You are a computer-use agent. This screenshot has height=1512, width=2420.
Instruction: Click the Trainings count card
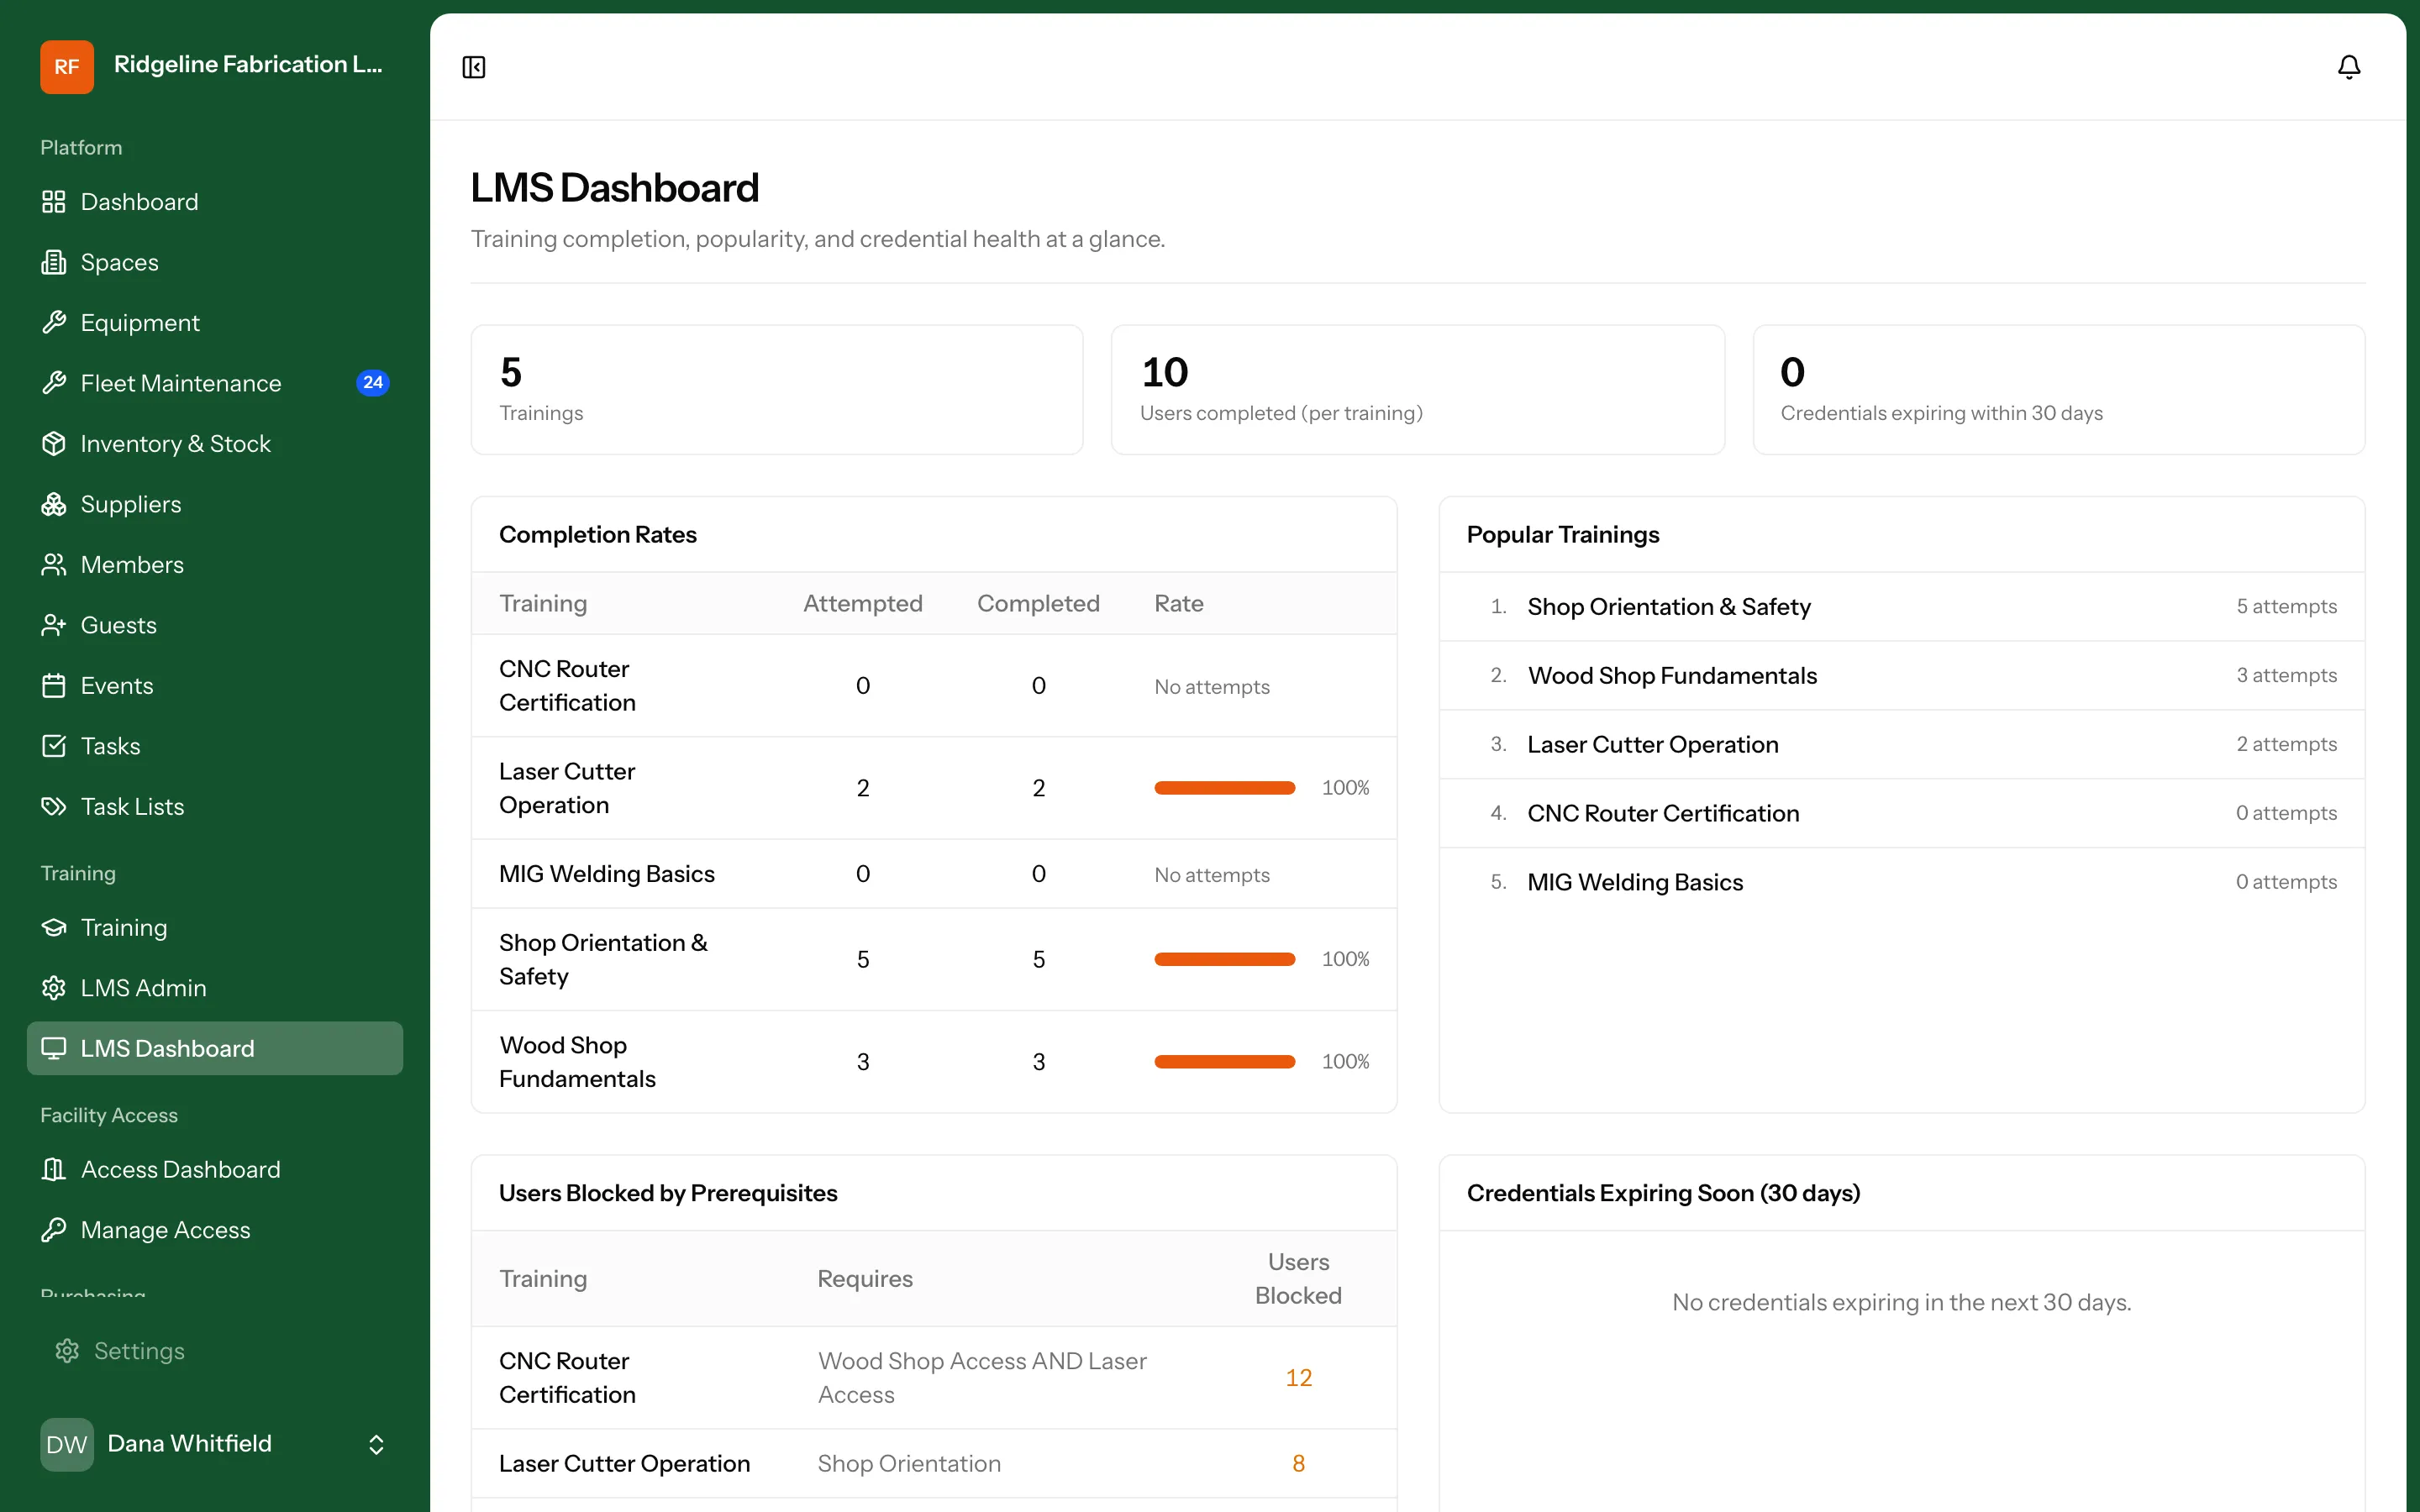pyautogui.click(x=777, y=390)
